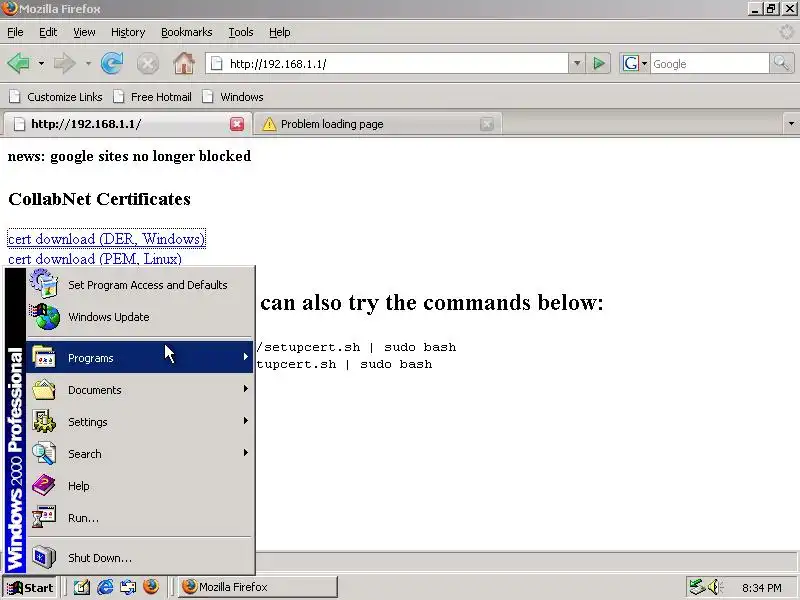The image size is (800, 600).
Task: Close the Problem loading page tab
Action: pos(487,124)
